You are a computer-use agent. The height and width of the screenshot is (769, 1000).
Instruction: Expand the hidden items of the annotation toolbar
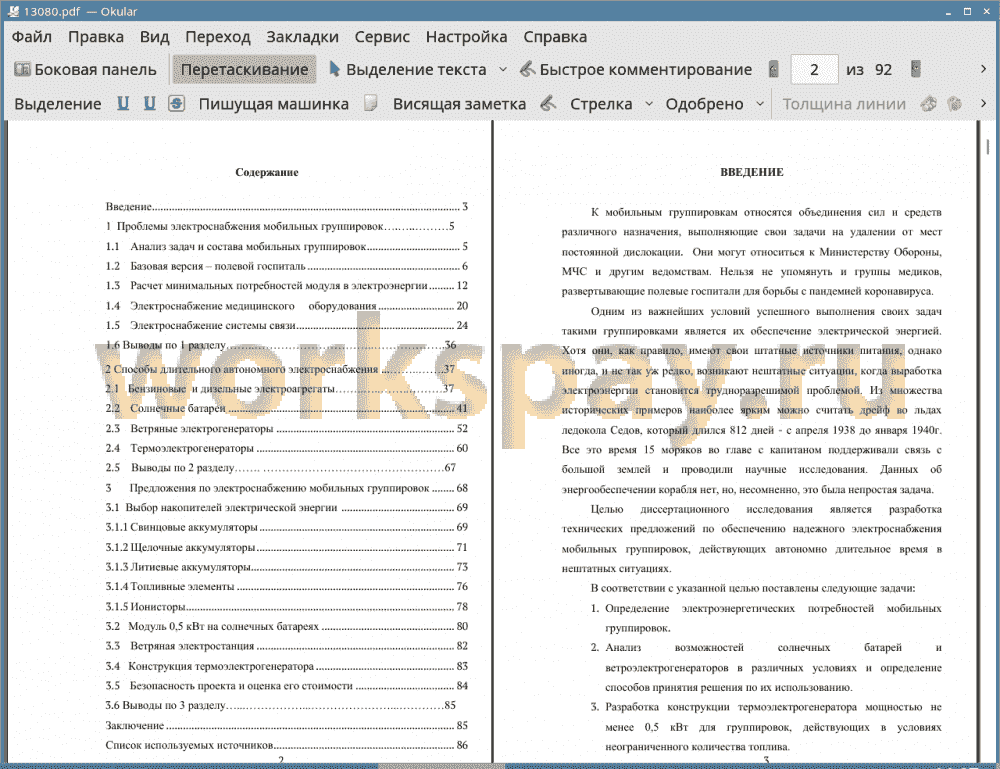pos(983,103)
